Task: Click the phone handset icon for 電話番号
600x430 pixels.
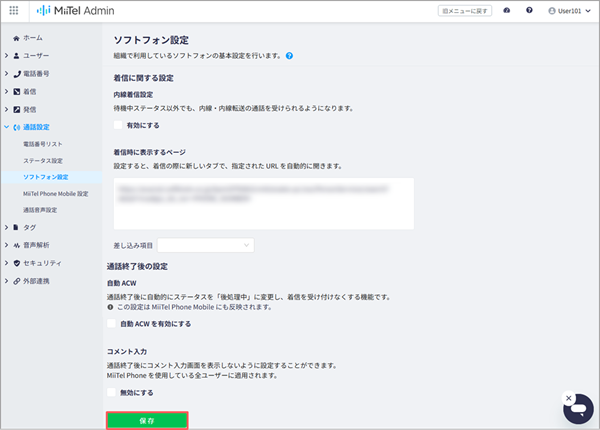Action: [17, 74]
